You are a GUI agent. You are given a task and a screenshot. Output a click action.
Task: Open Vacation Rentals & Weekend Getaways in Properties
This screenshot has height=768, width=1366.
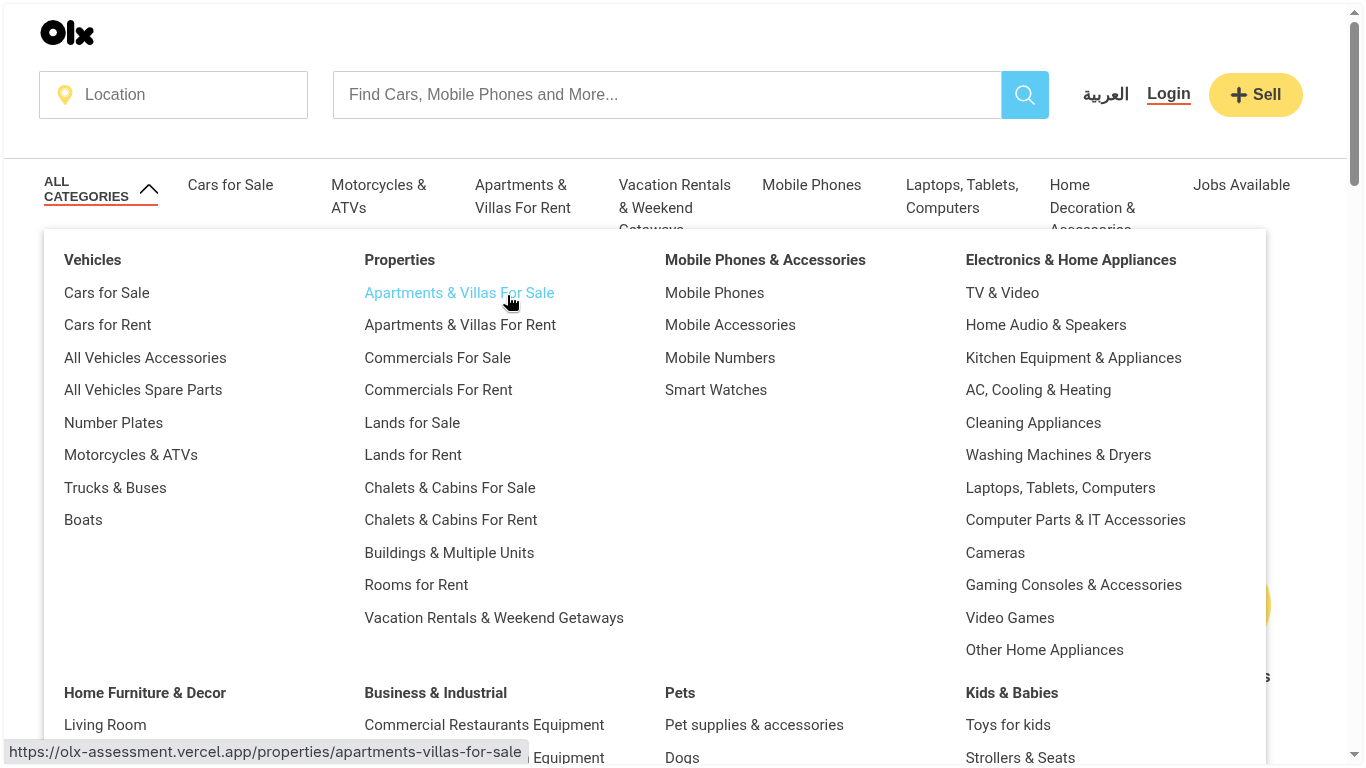point(494,618)
